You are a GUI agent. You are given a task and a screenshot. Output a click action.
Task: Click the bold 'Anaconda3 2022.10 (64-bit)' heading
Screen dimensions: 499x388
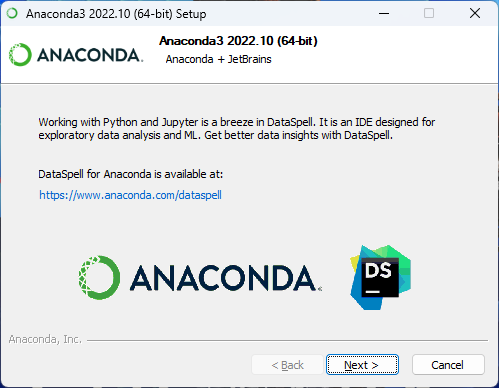pyautogui.click(x=238, y=41)
